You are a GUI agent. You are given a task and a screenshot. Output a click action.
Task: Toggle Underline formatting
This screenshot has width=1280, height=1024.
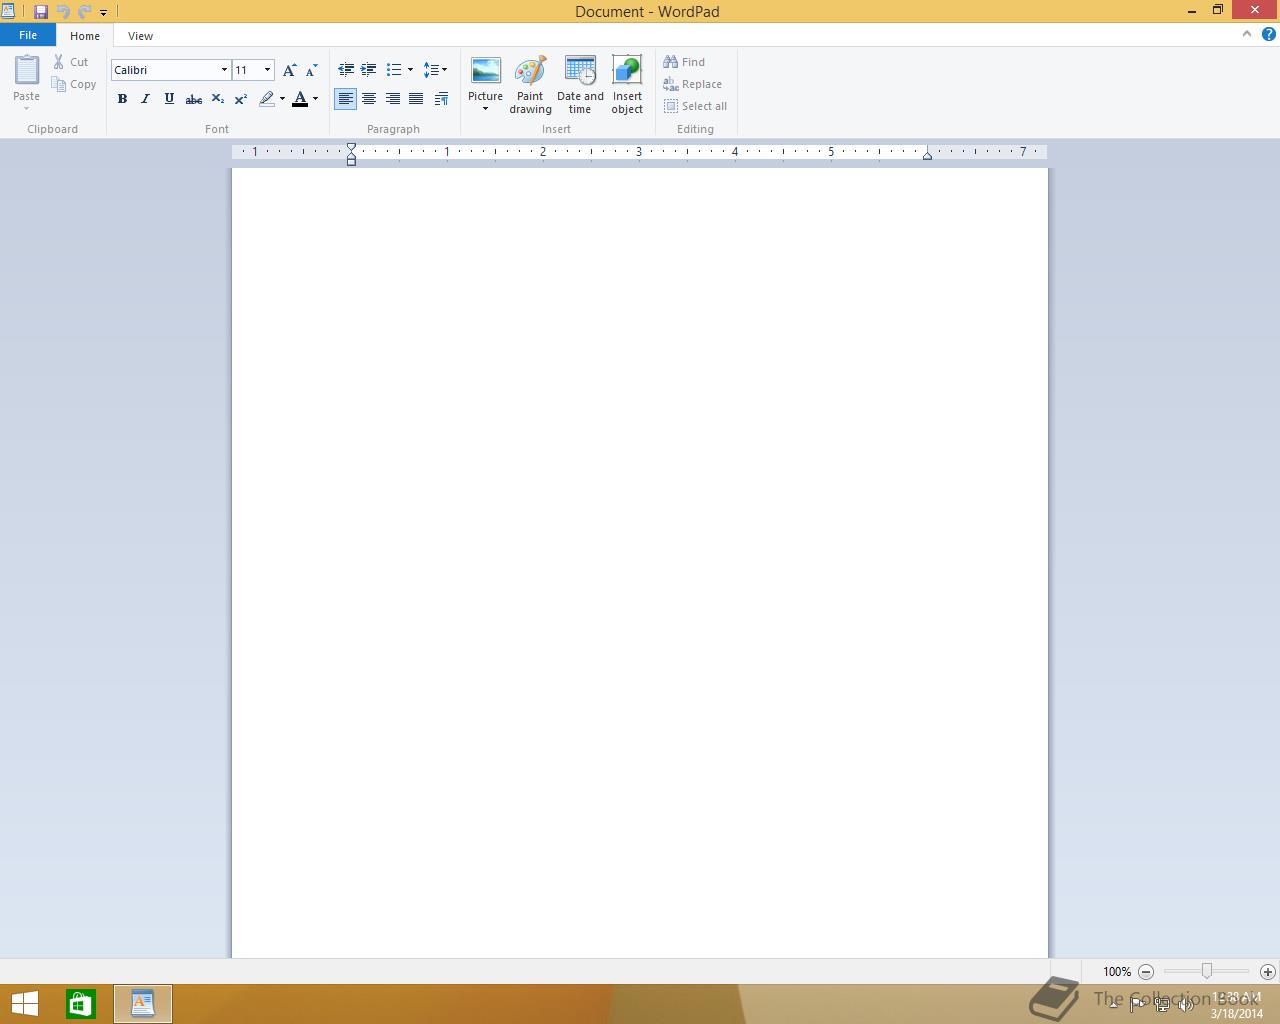click(169, 99)
